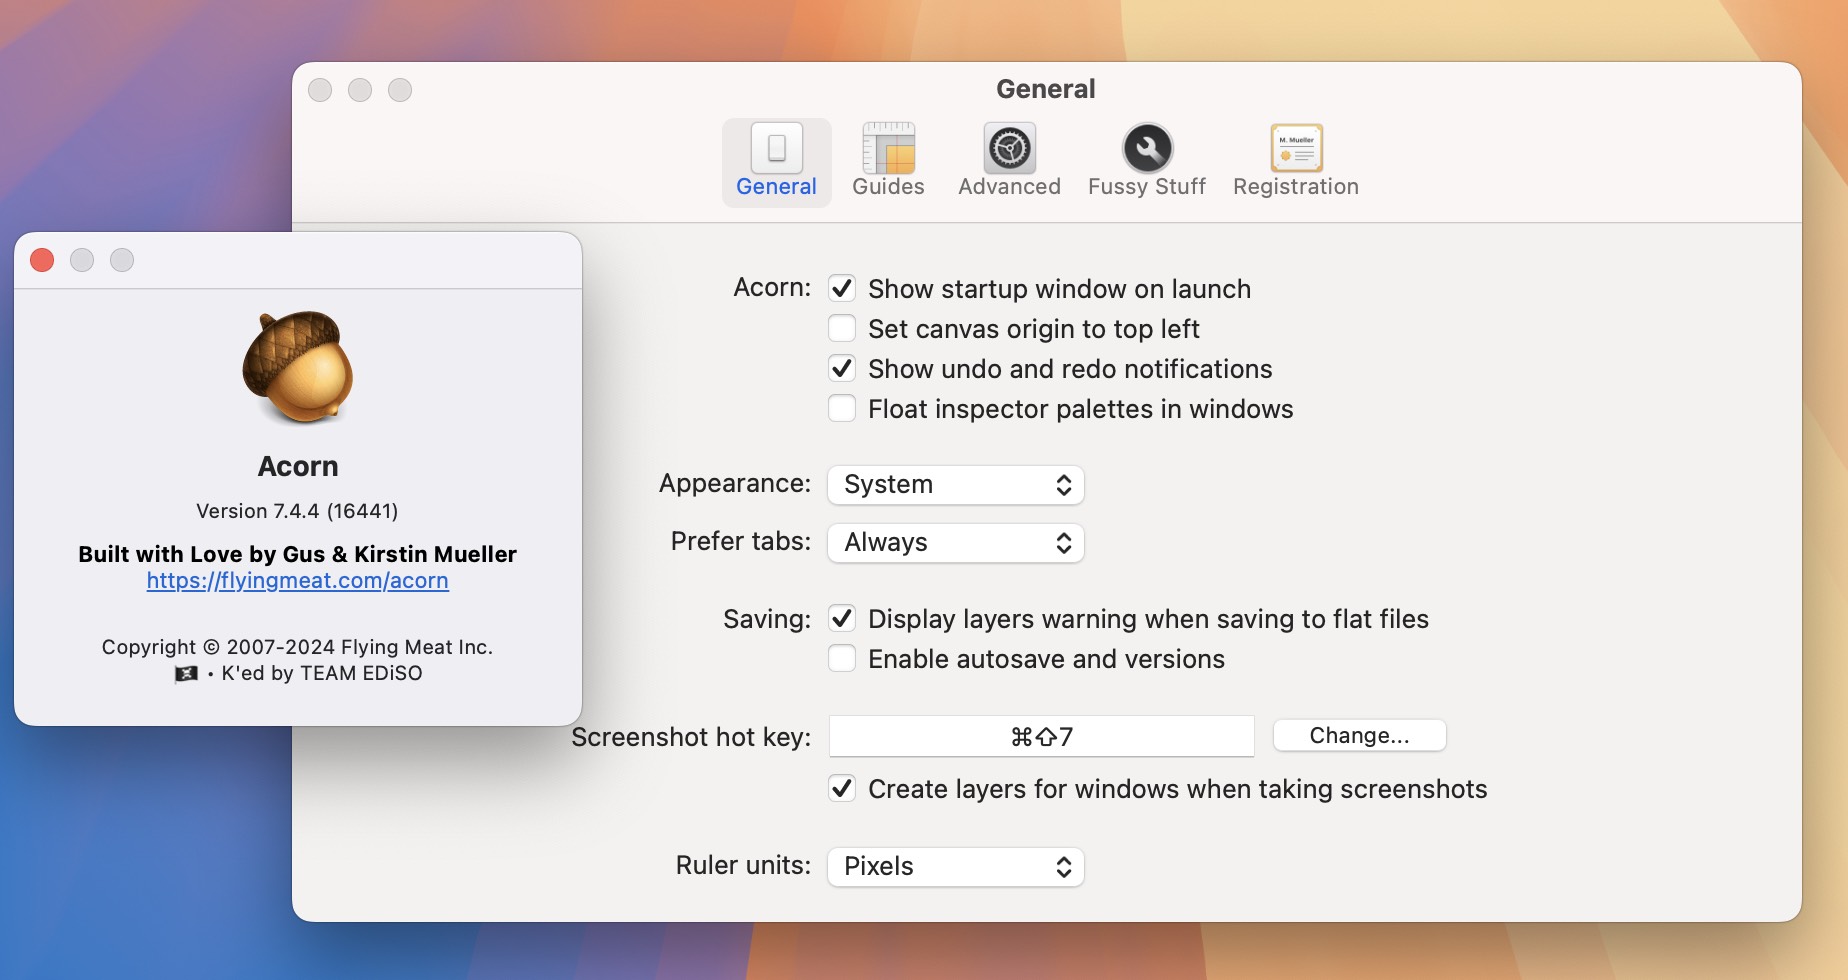Viewport: 1848px width, 980px height.
Task: Enable Float inspector palettes in windows
Action: (842, 409)
